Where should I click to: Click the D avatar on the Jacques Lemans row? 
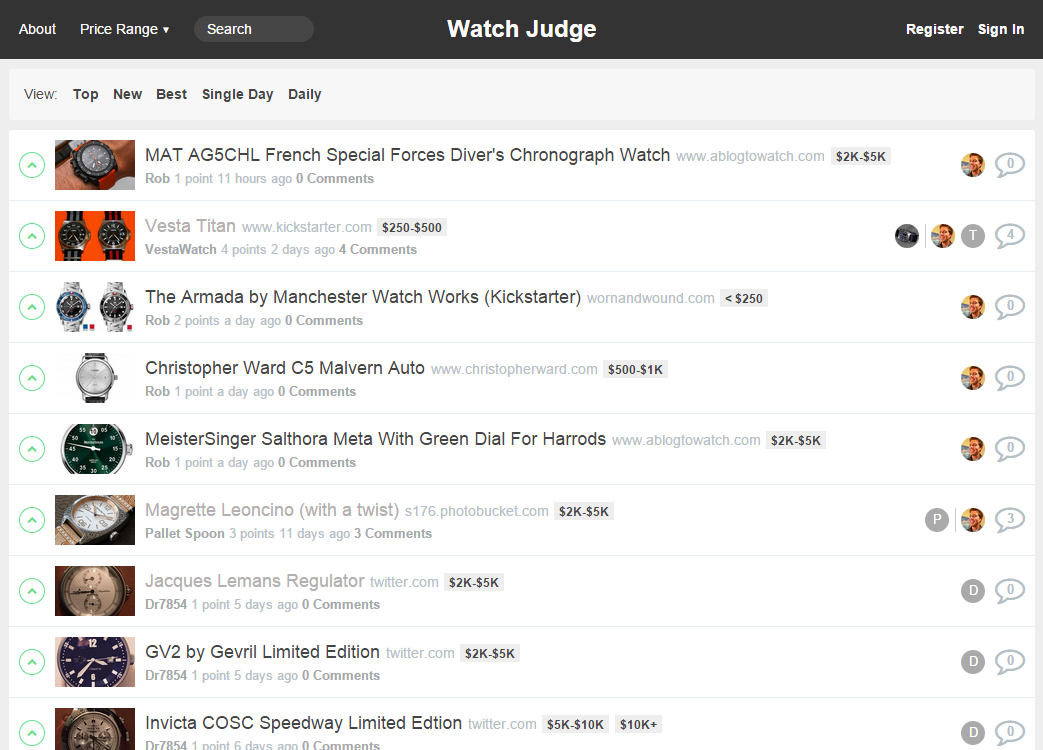click(x=972, y=590)
